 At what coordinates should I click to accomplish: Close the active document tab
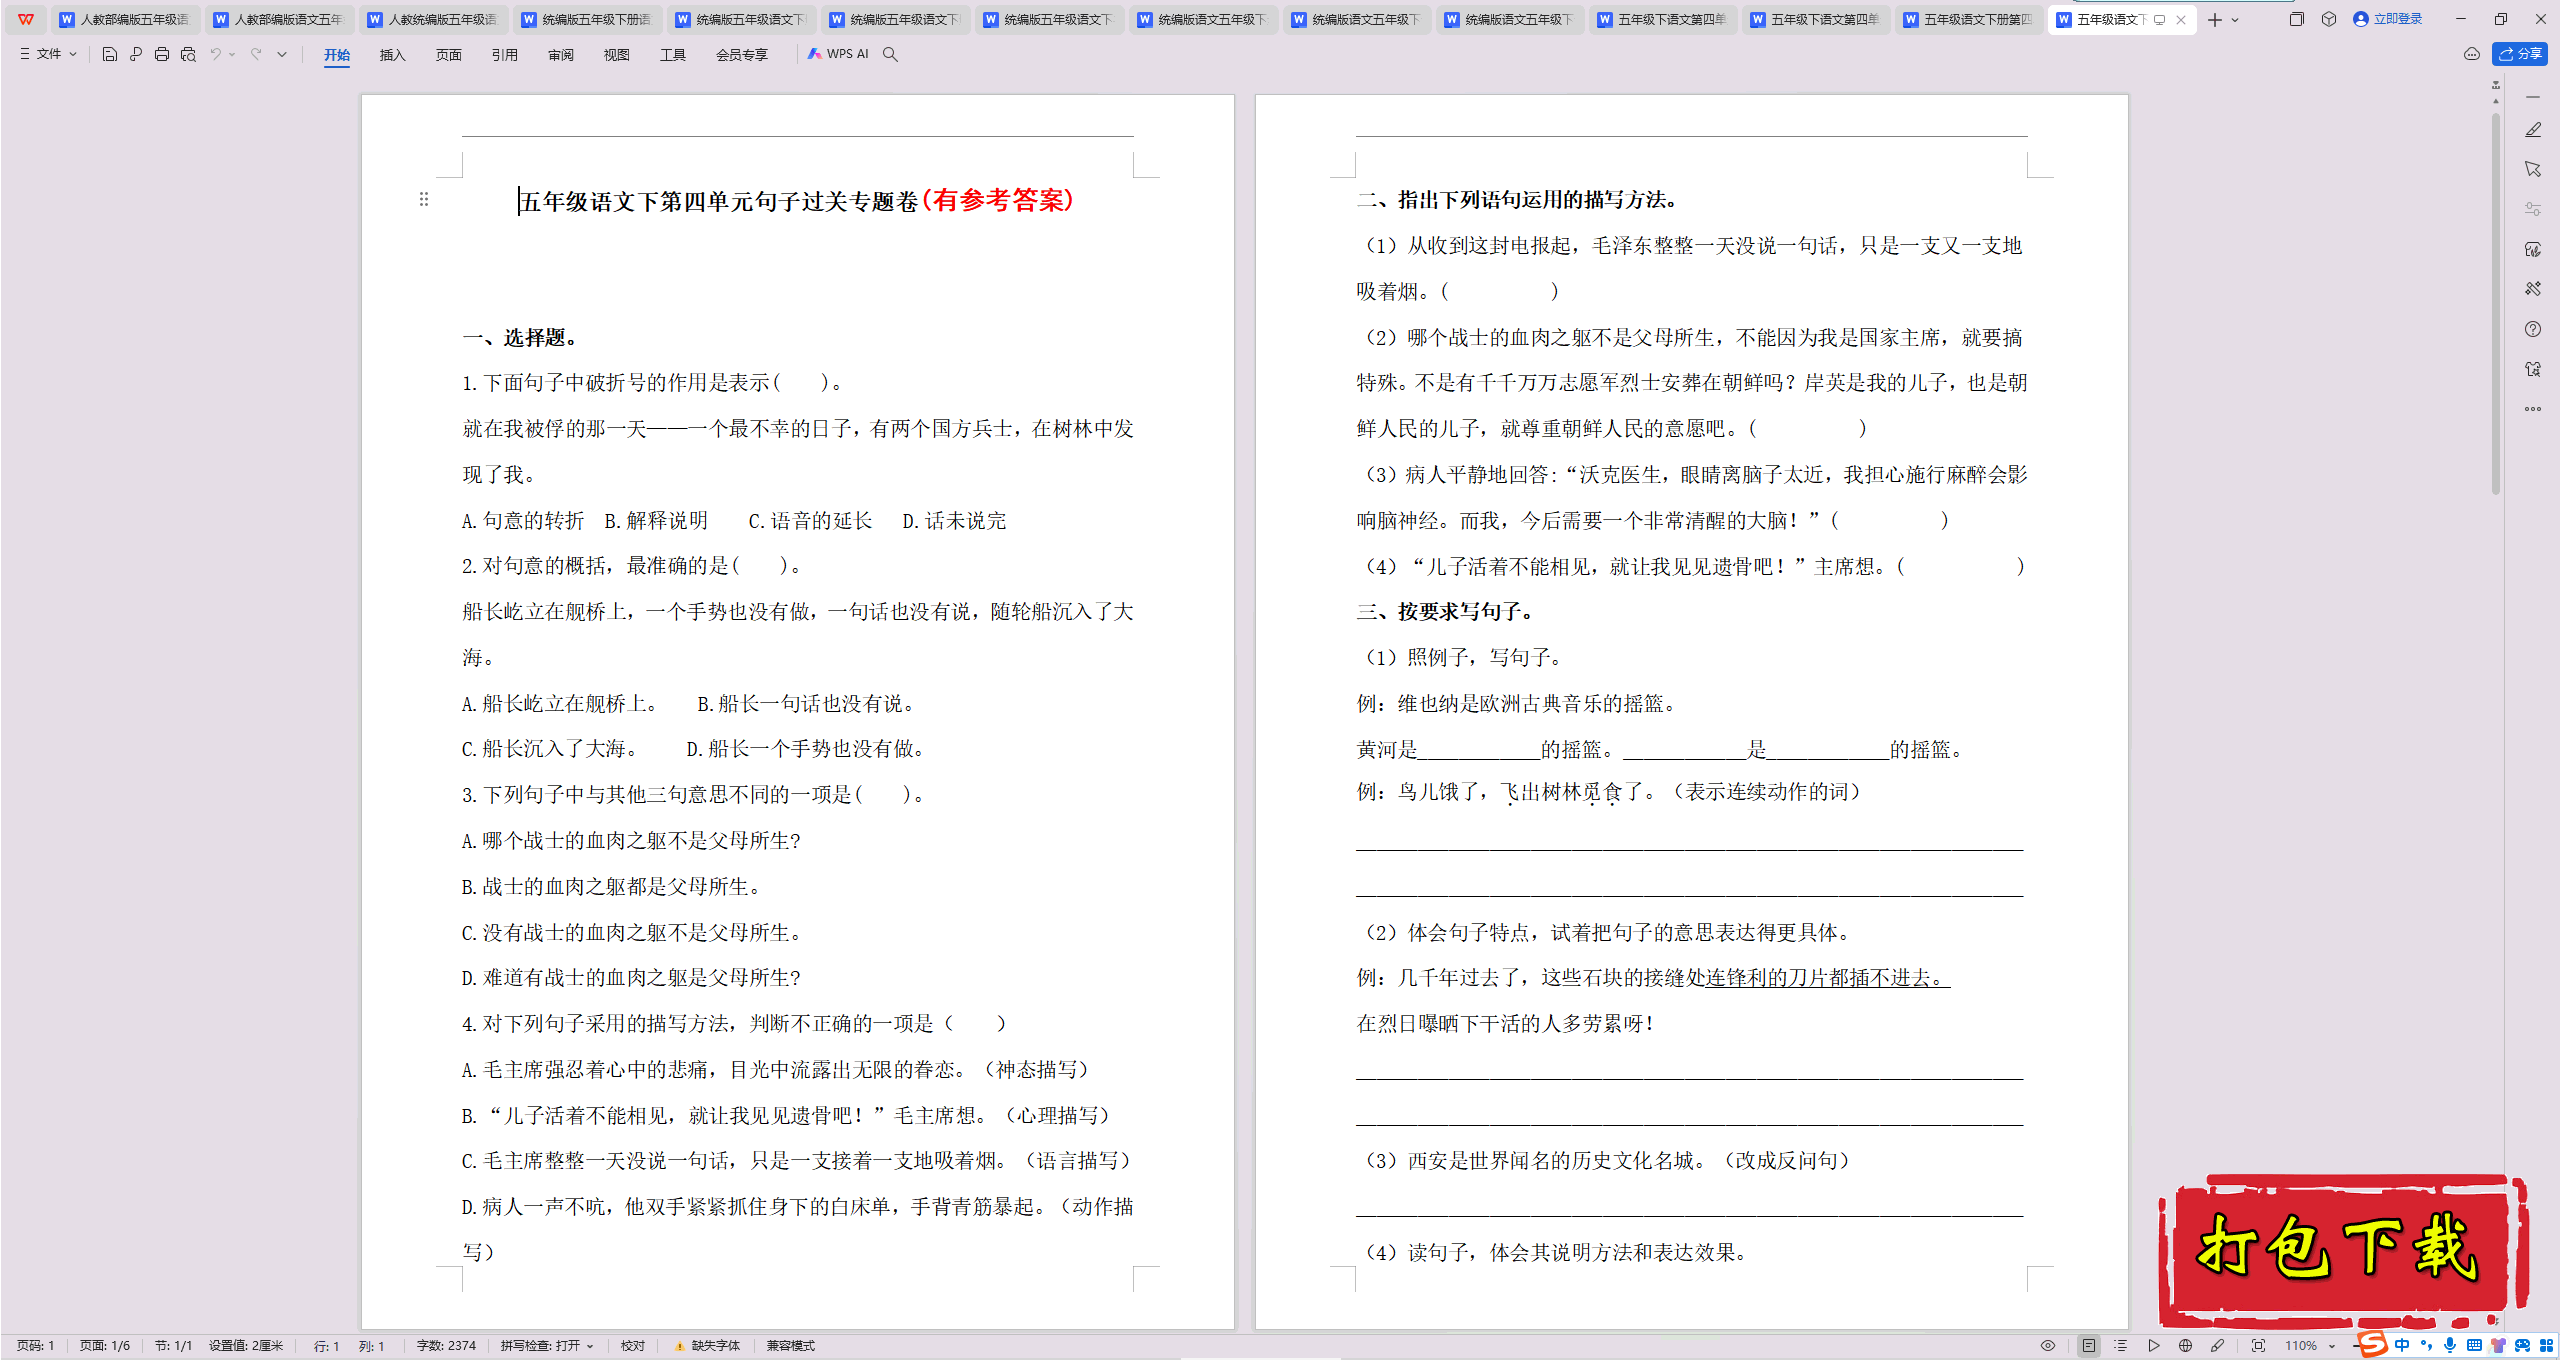point(2181,19)
